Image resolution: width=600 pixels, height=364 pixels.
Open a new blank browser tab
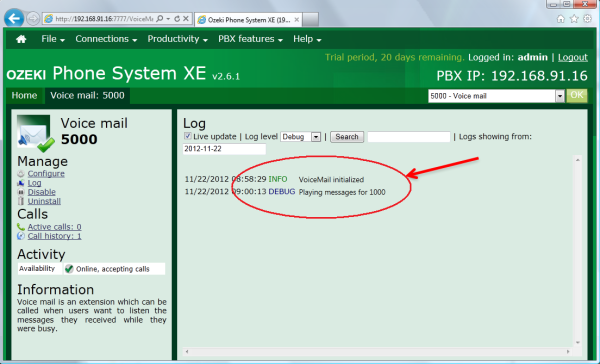310,20
